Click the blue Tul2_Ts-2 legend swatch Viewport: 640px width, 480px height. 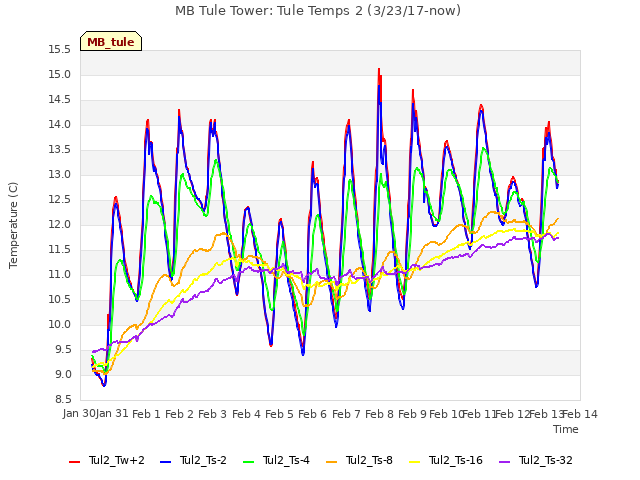(x=165, y=462)
